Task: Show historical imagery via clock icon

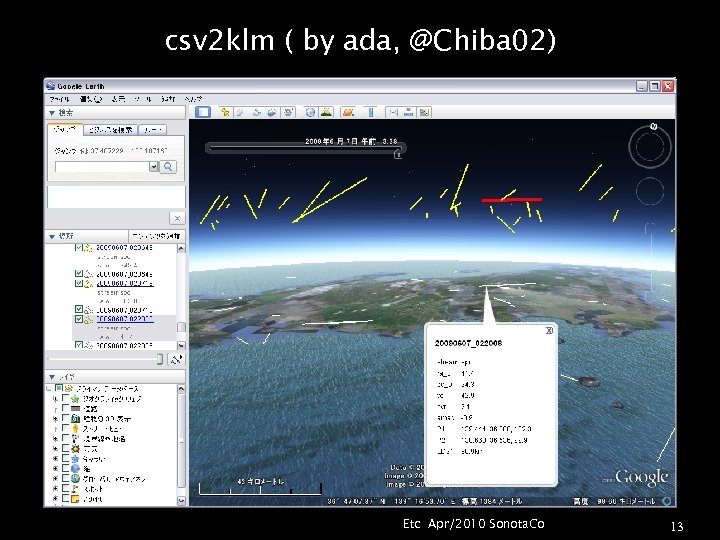Action: pos(310,112)
